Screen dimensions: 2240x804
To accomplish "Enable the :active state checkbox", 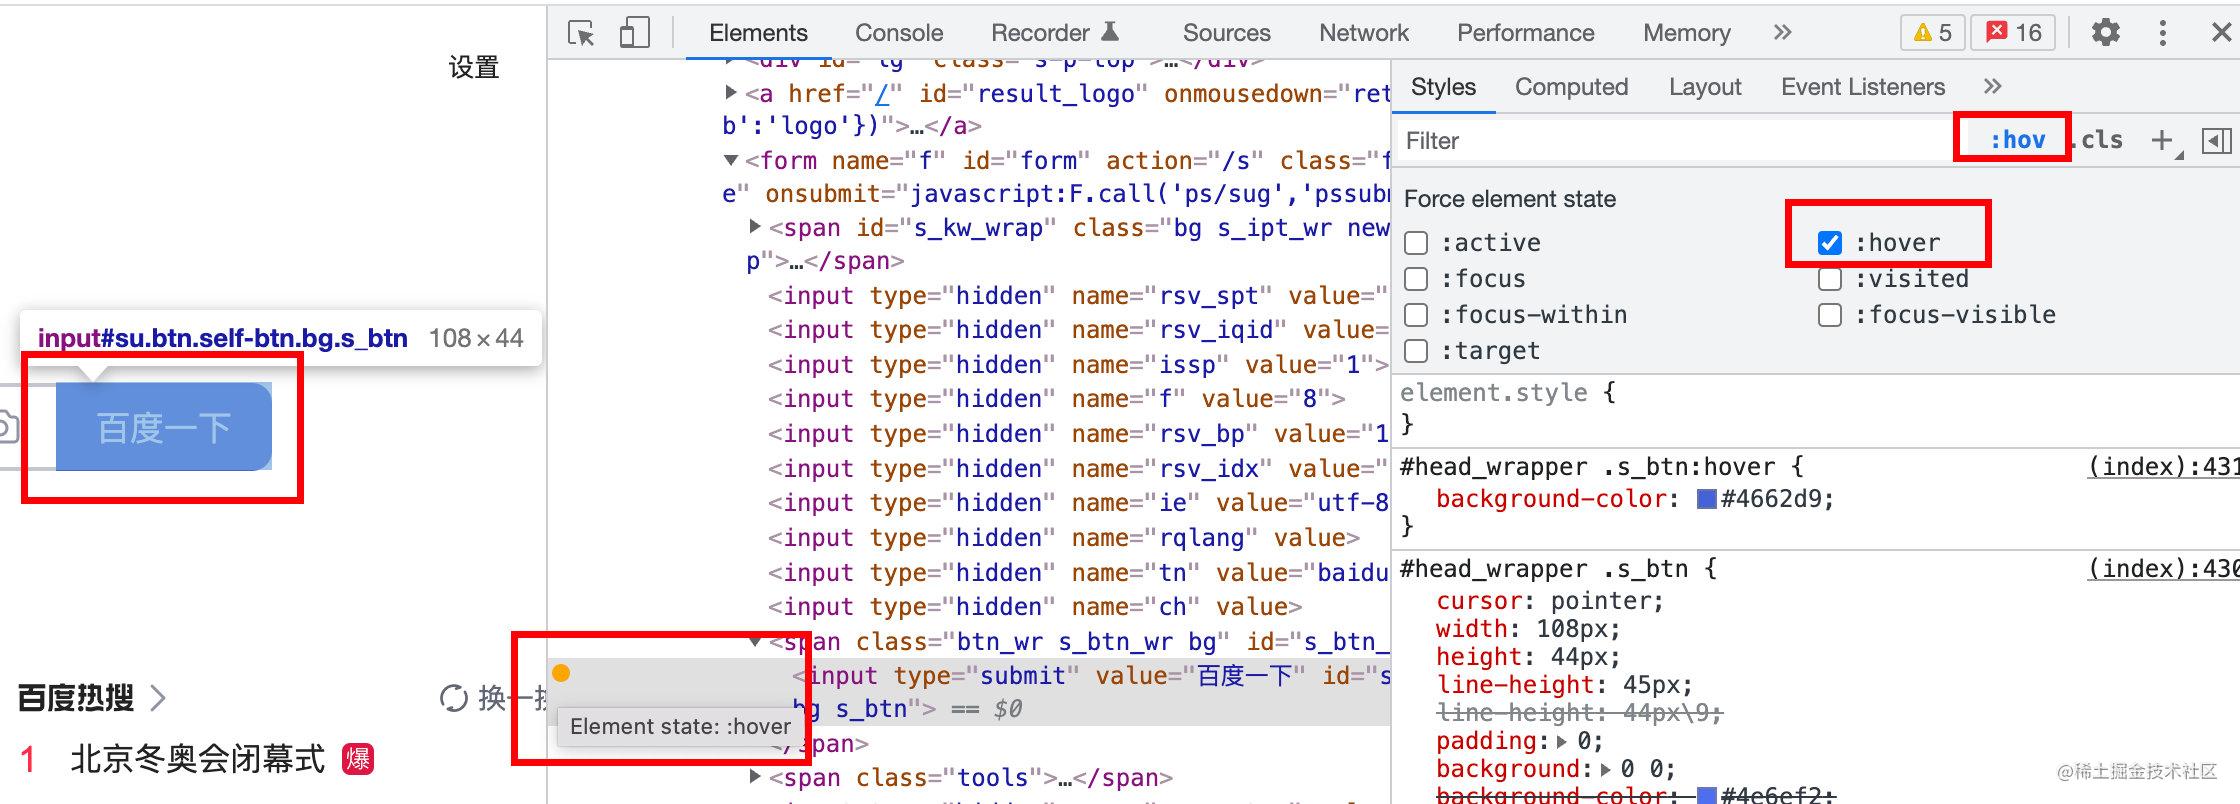I will pos(1416,243).
